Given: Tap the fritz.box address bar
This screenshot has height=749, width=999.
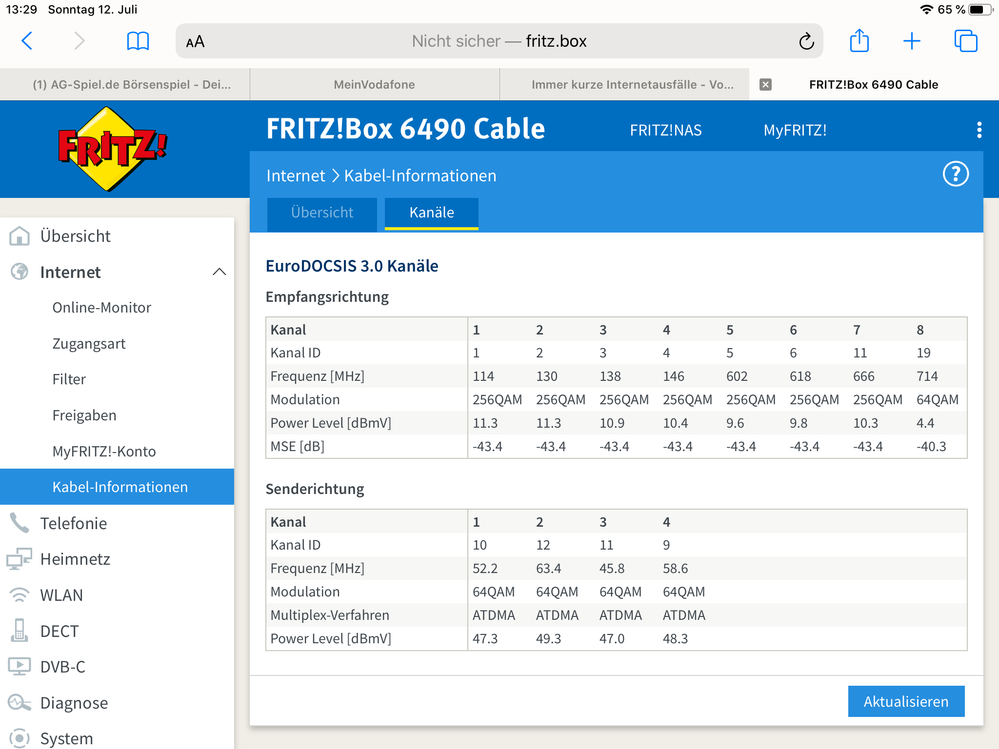Looking at the screenshot, I should (x=500, y=41).
